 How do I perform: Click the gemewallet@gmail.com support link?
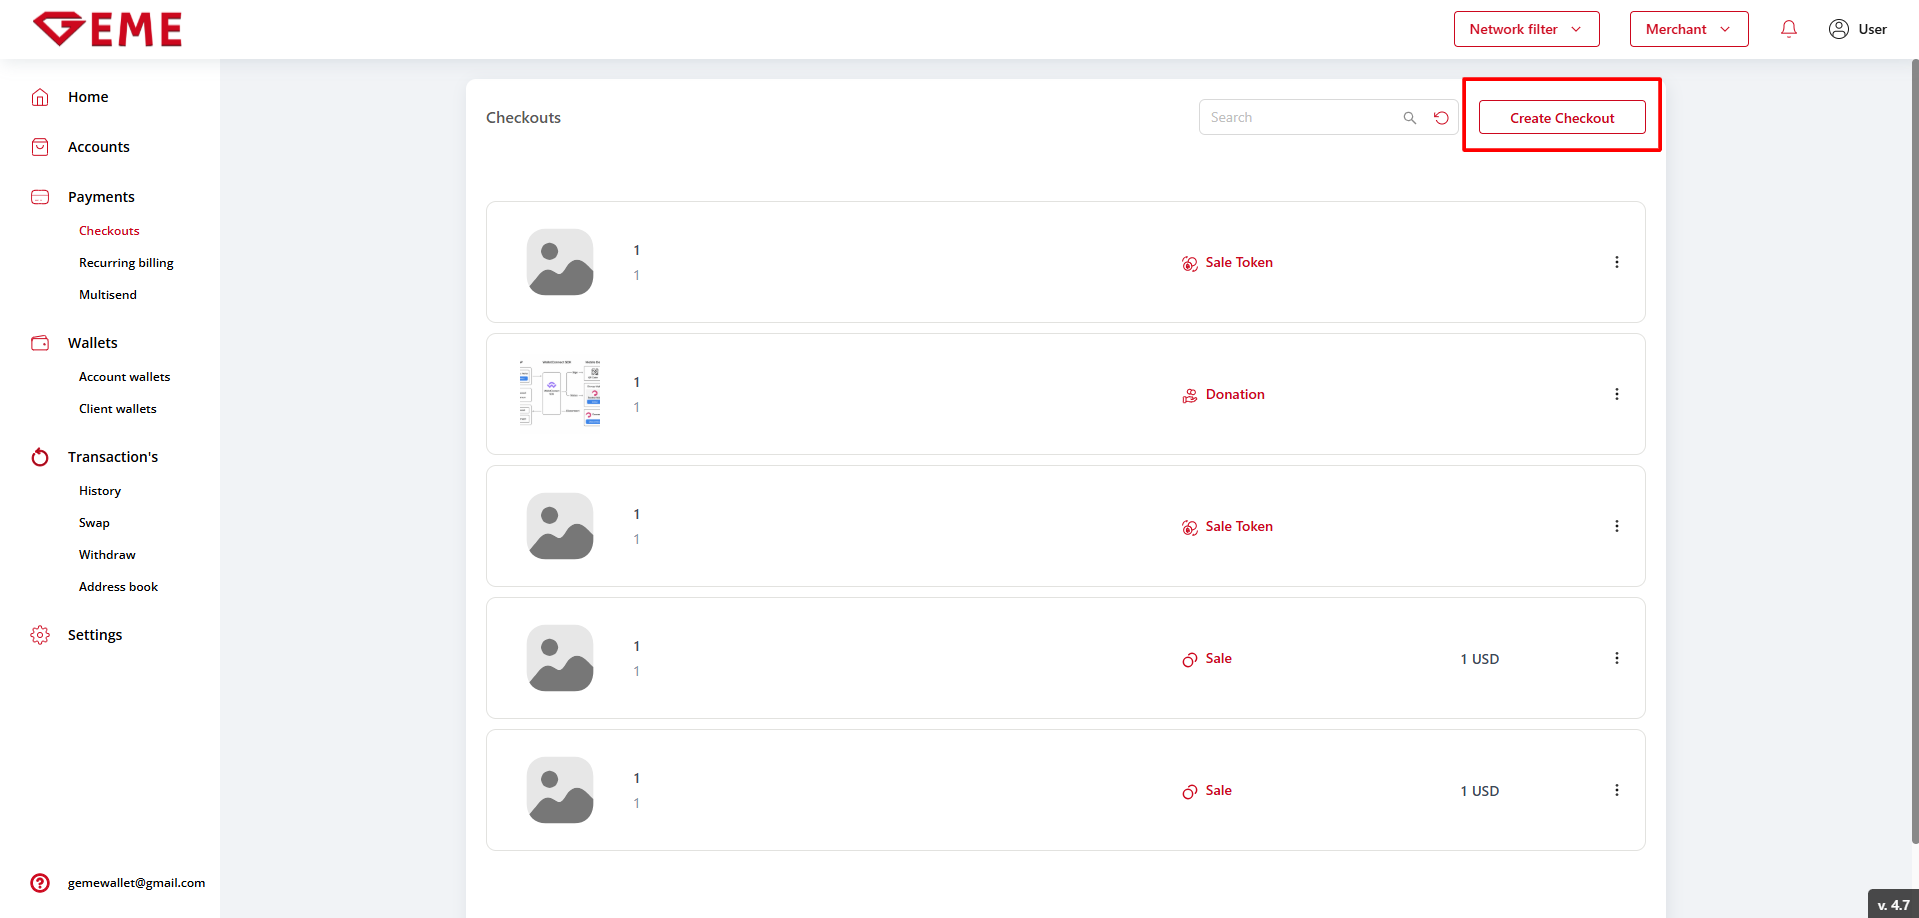click(x=136, y=883)
